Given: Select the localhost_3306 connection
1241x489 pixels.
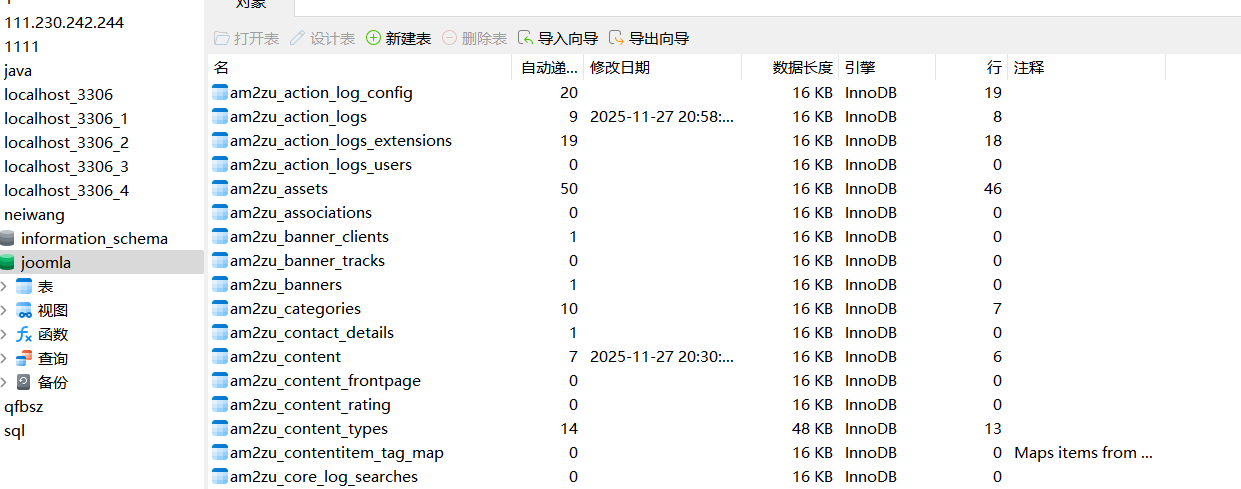Looking at the screenshot, I should tap(58, 95).
